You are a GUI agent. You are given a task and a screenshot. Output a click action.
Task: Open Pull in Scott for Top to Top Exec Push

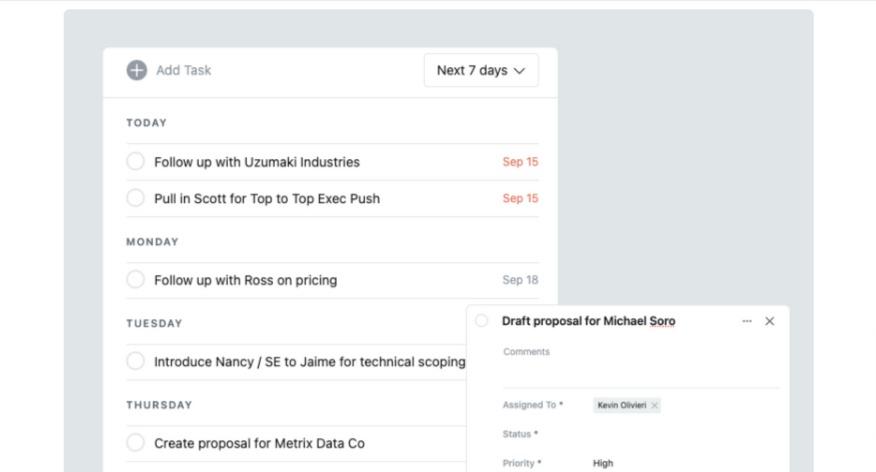coord(267,198)
